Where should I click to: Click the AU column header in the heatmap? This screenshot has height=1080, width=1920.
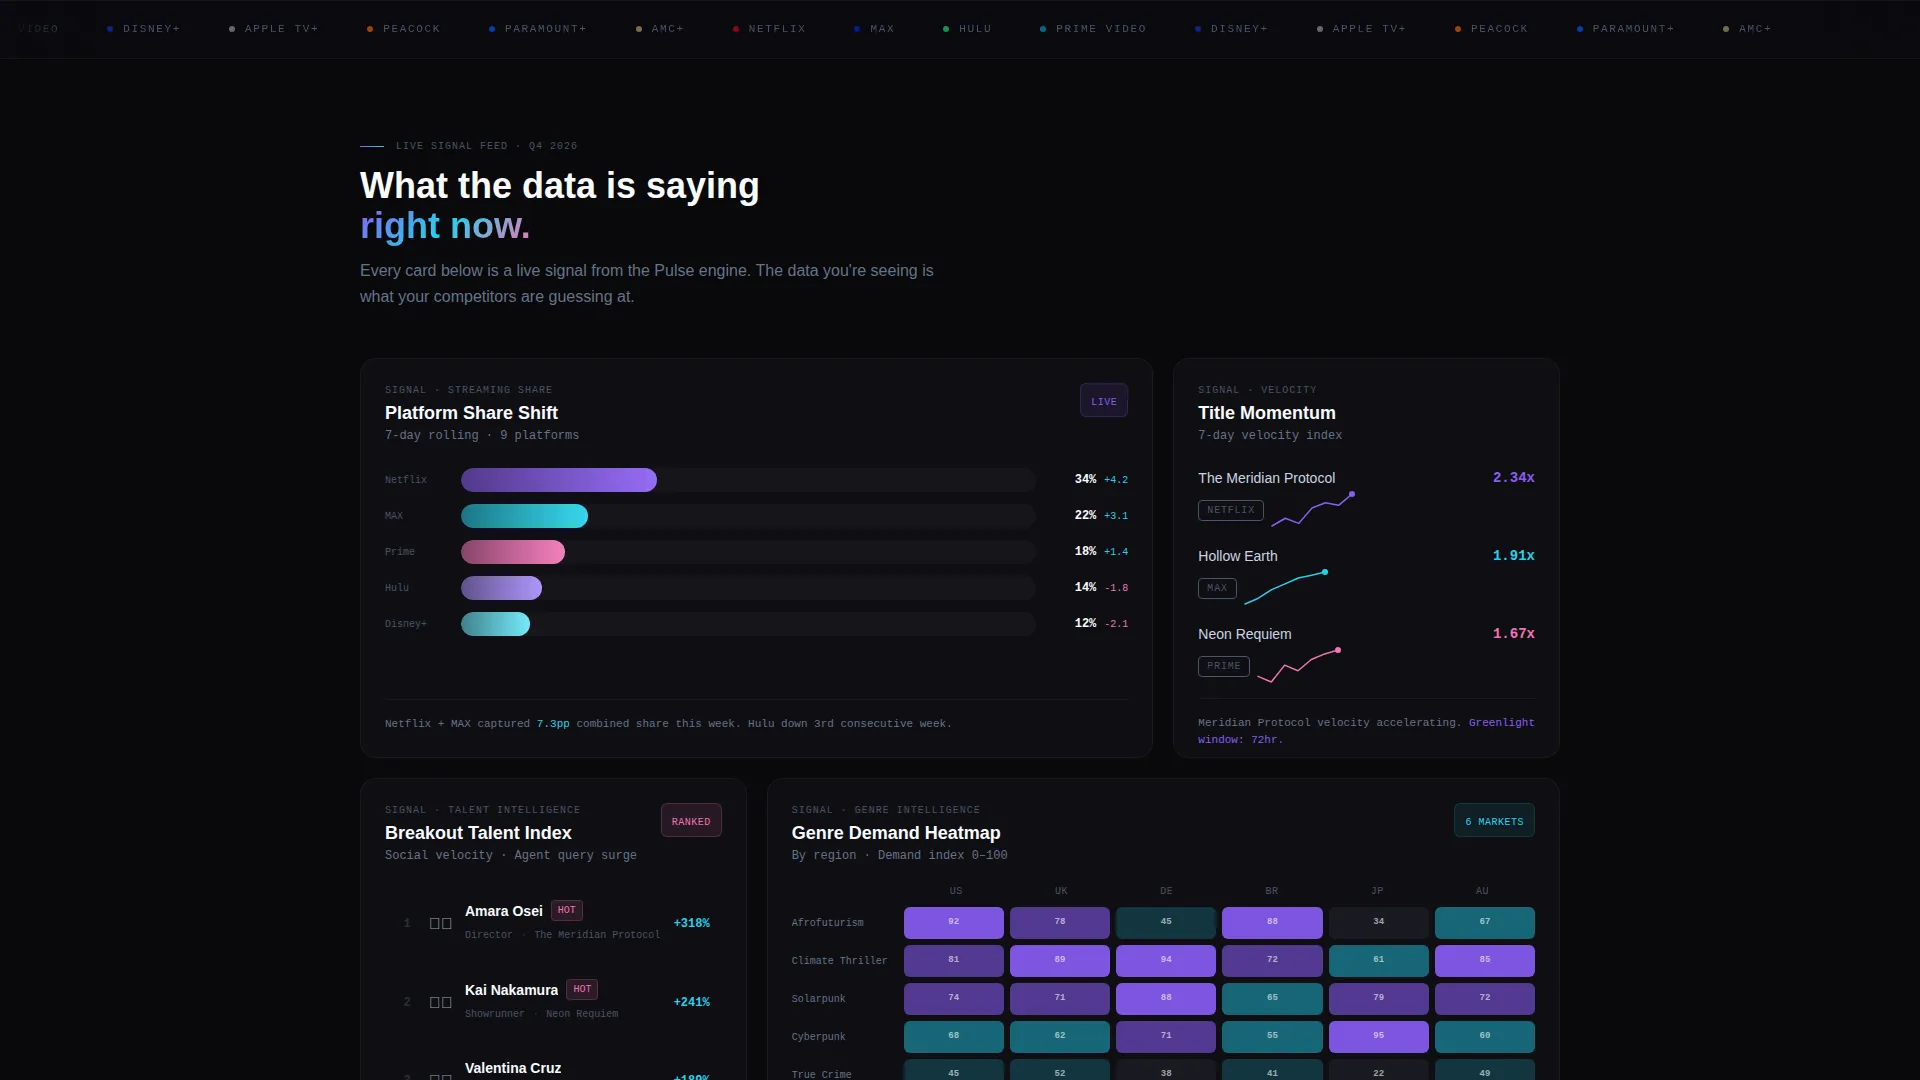coord(1482,891)
